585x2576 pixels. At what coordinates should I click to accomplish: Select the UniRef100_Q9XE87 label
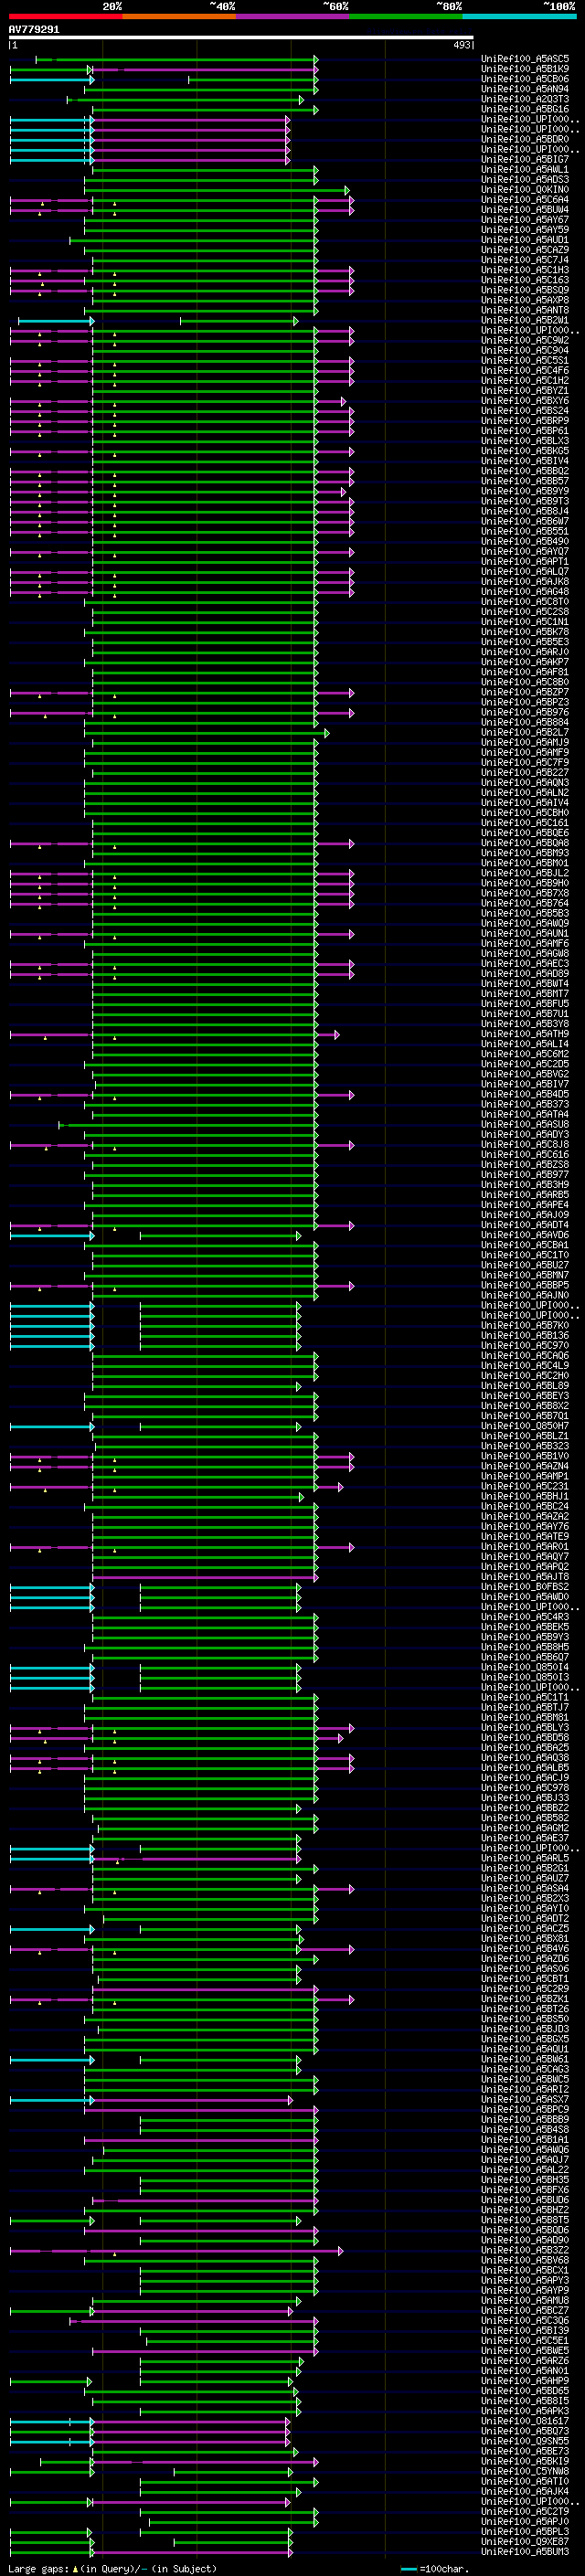pos(525,2541)
